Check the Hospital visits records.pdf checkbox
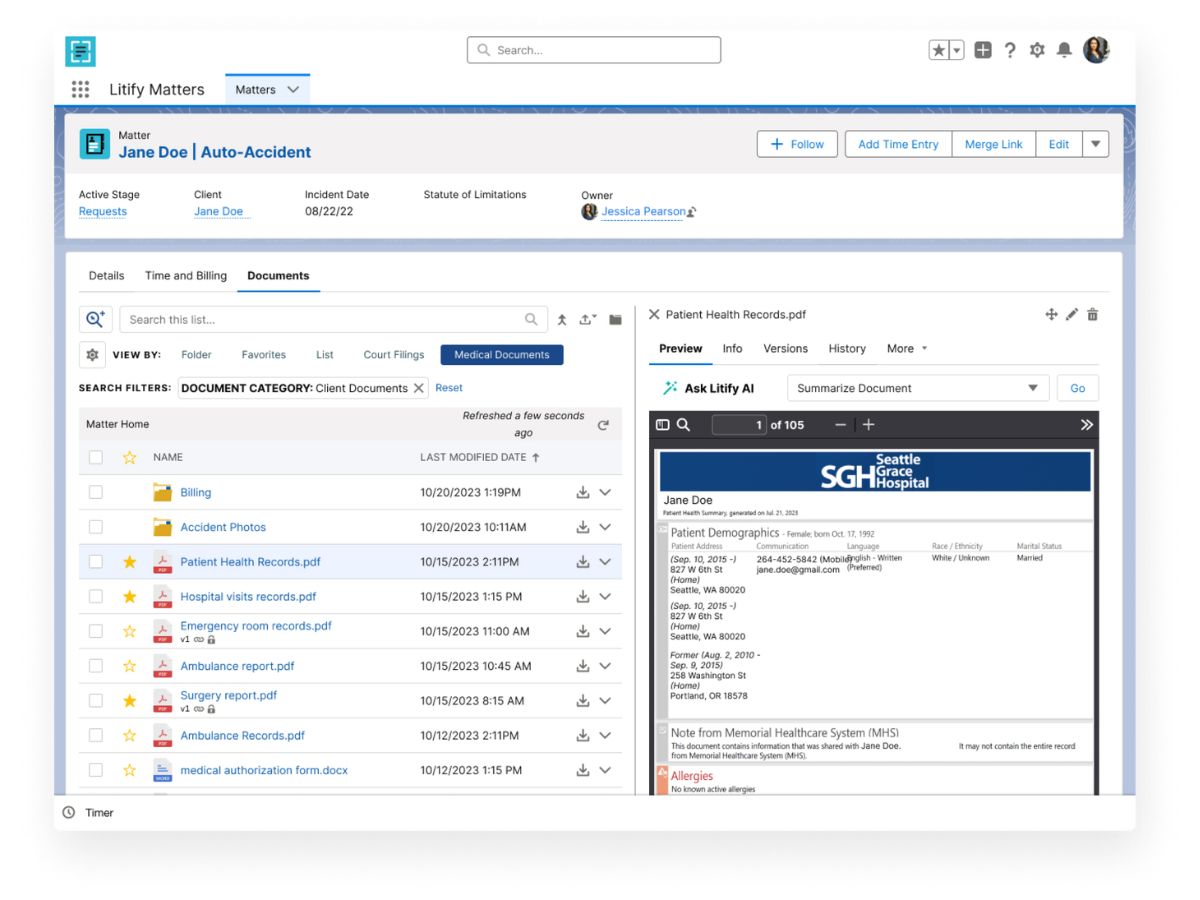1200x900 pixels. [95, 596]
